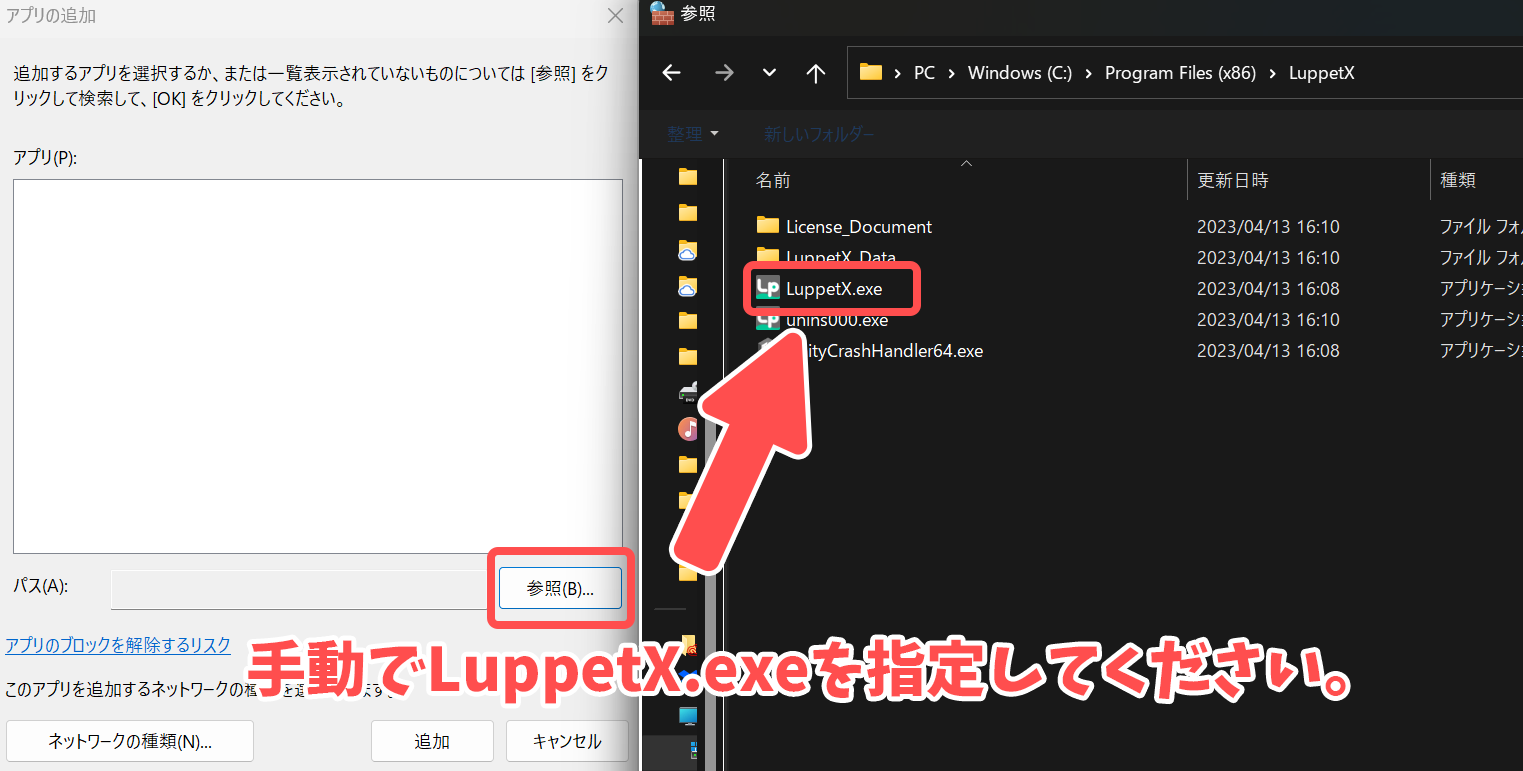The image size is (1523, 771).
Task: Expand the chevron after PC in the breadcrumb
Action: (x=951, y=73)
